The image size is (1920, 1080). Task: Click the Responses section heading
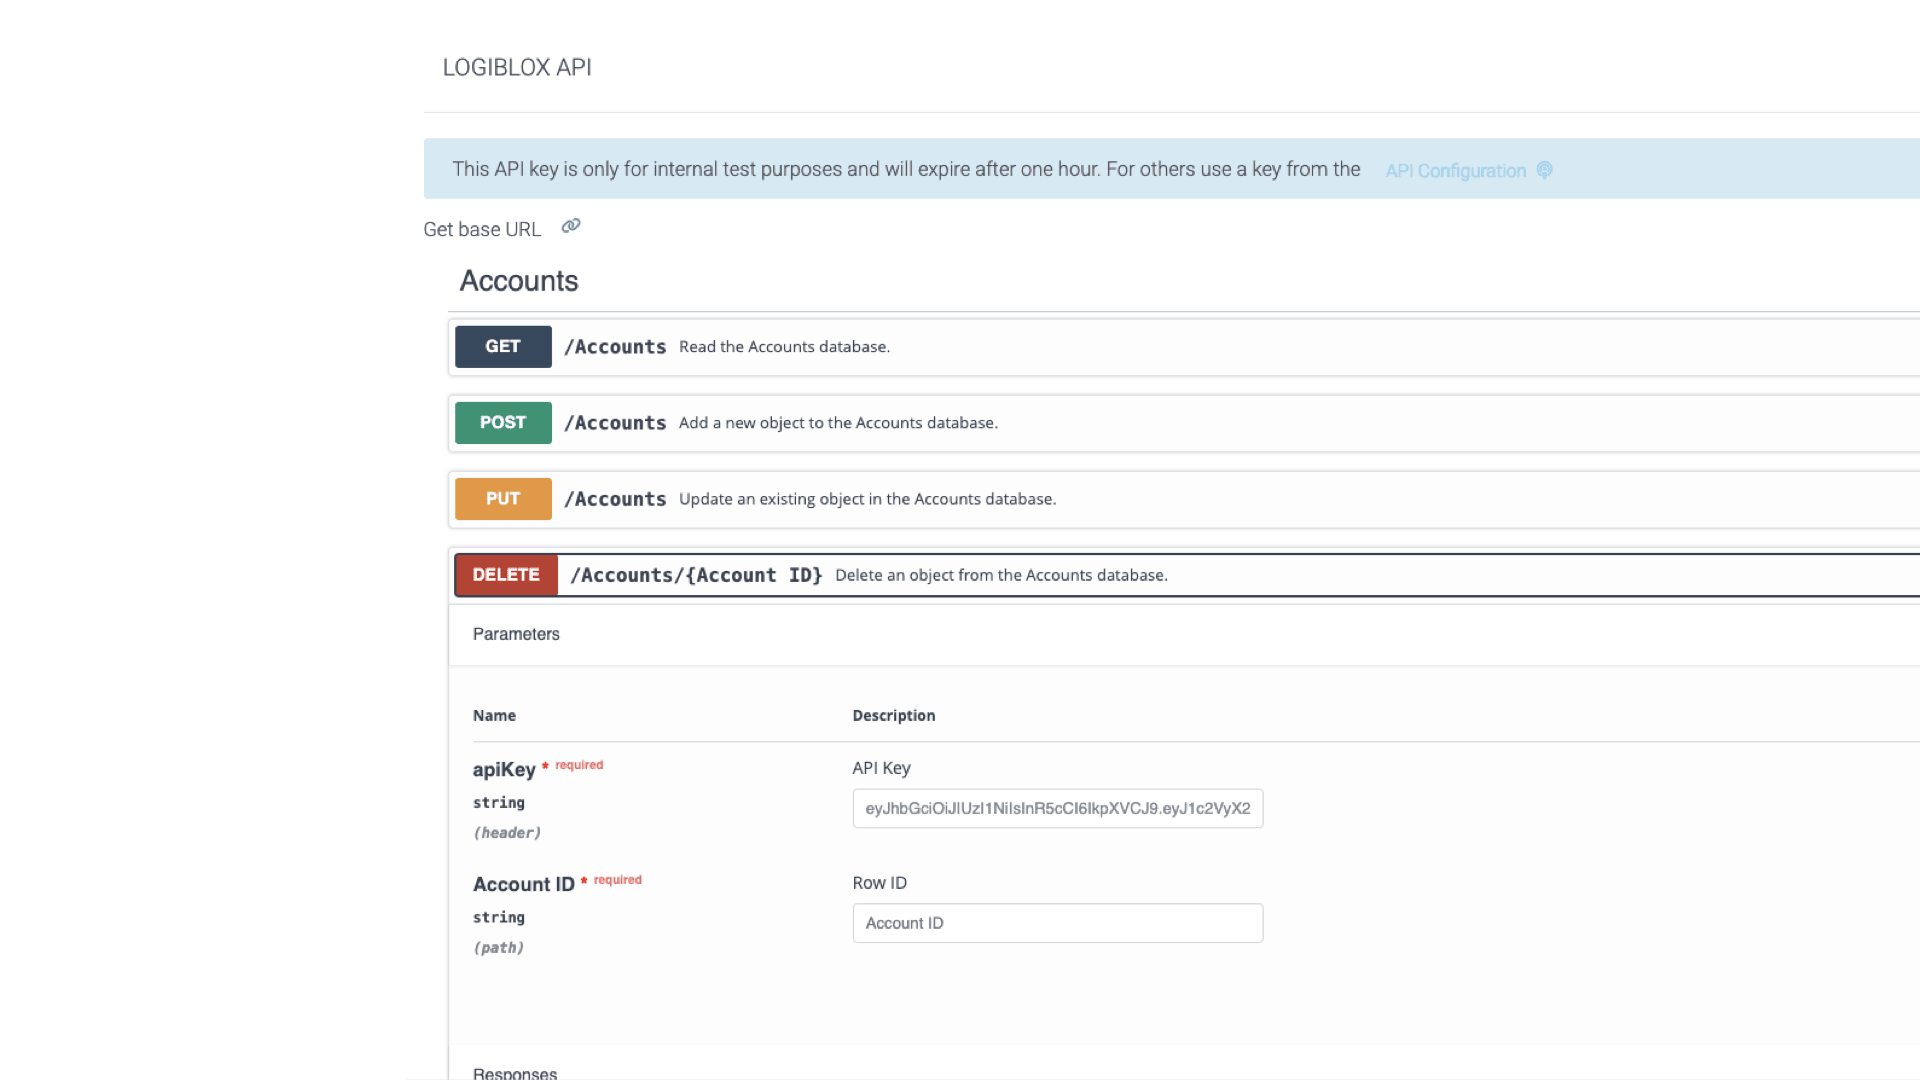pyautogui.click(x=514, y=1072)
